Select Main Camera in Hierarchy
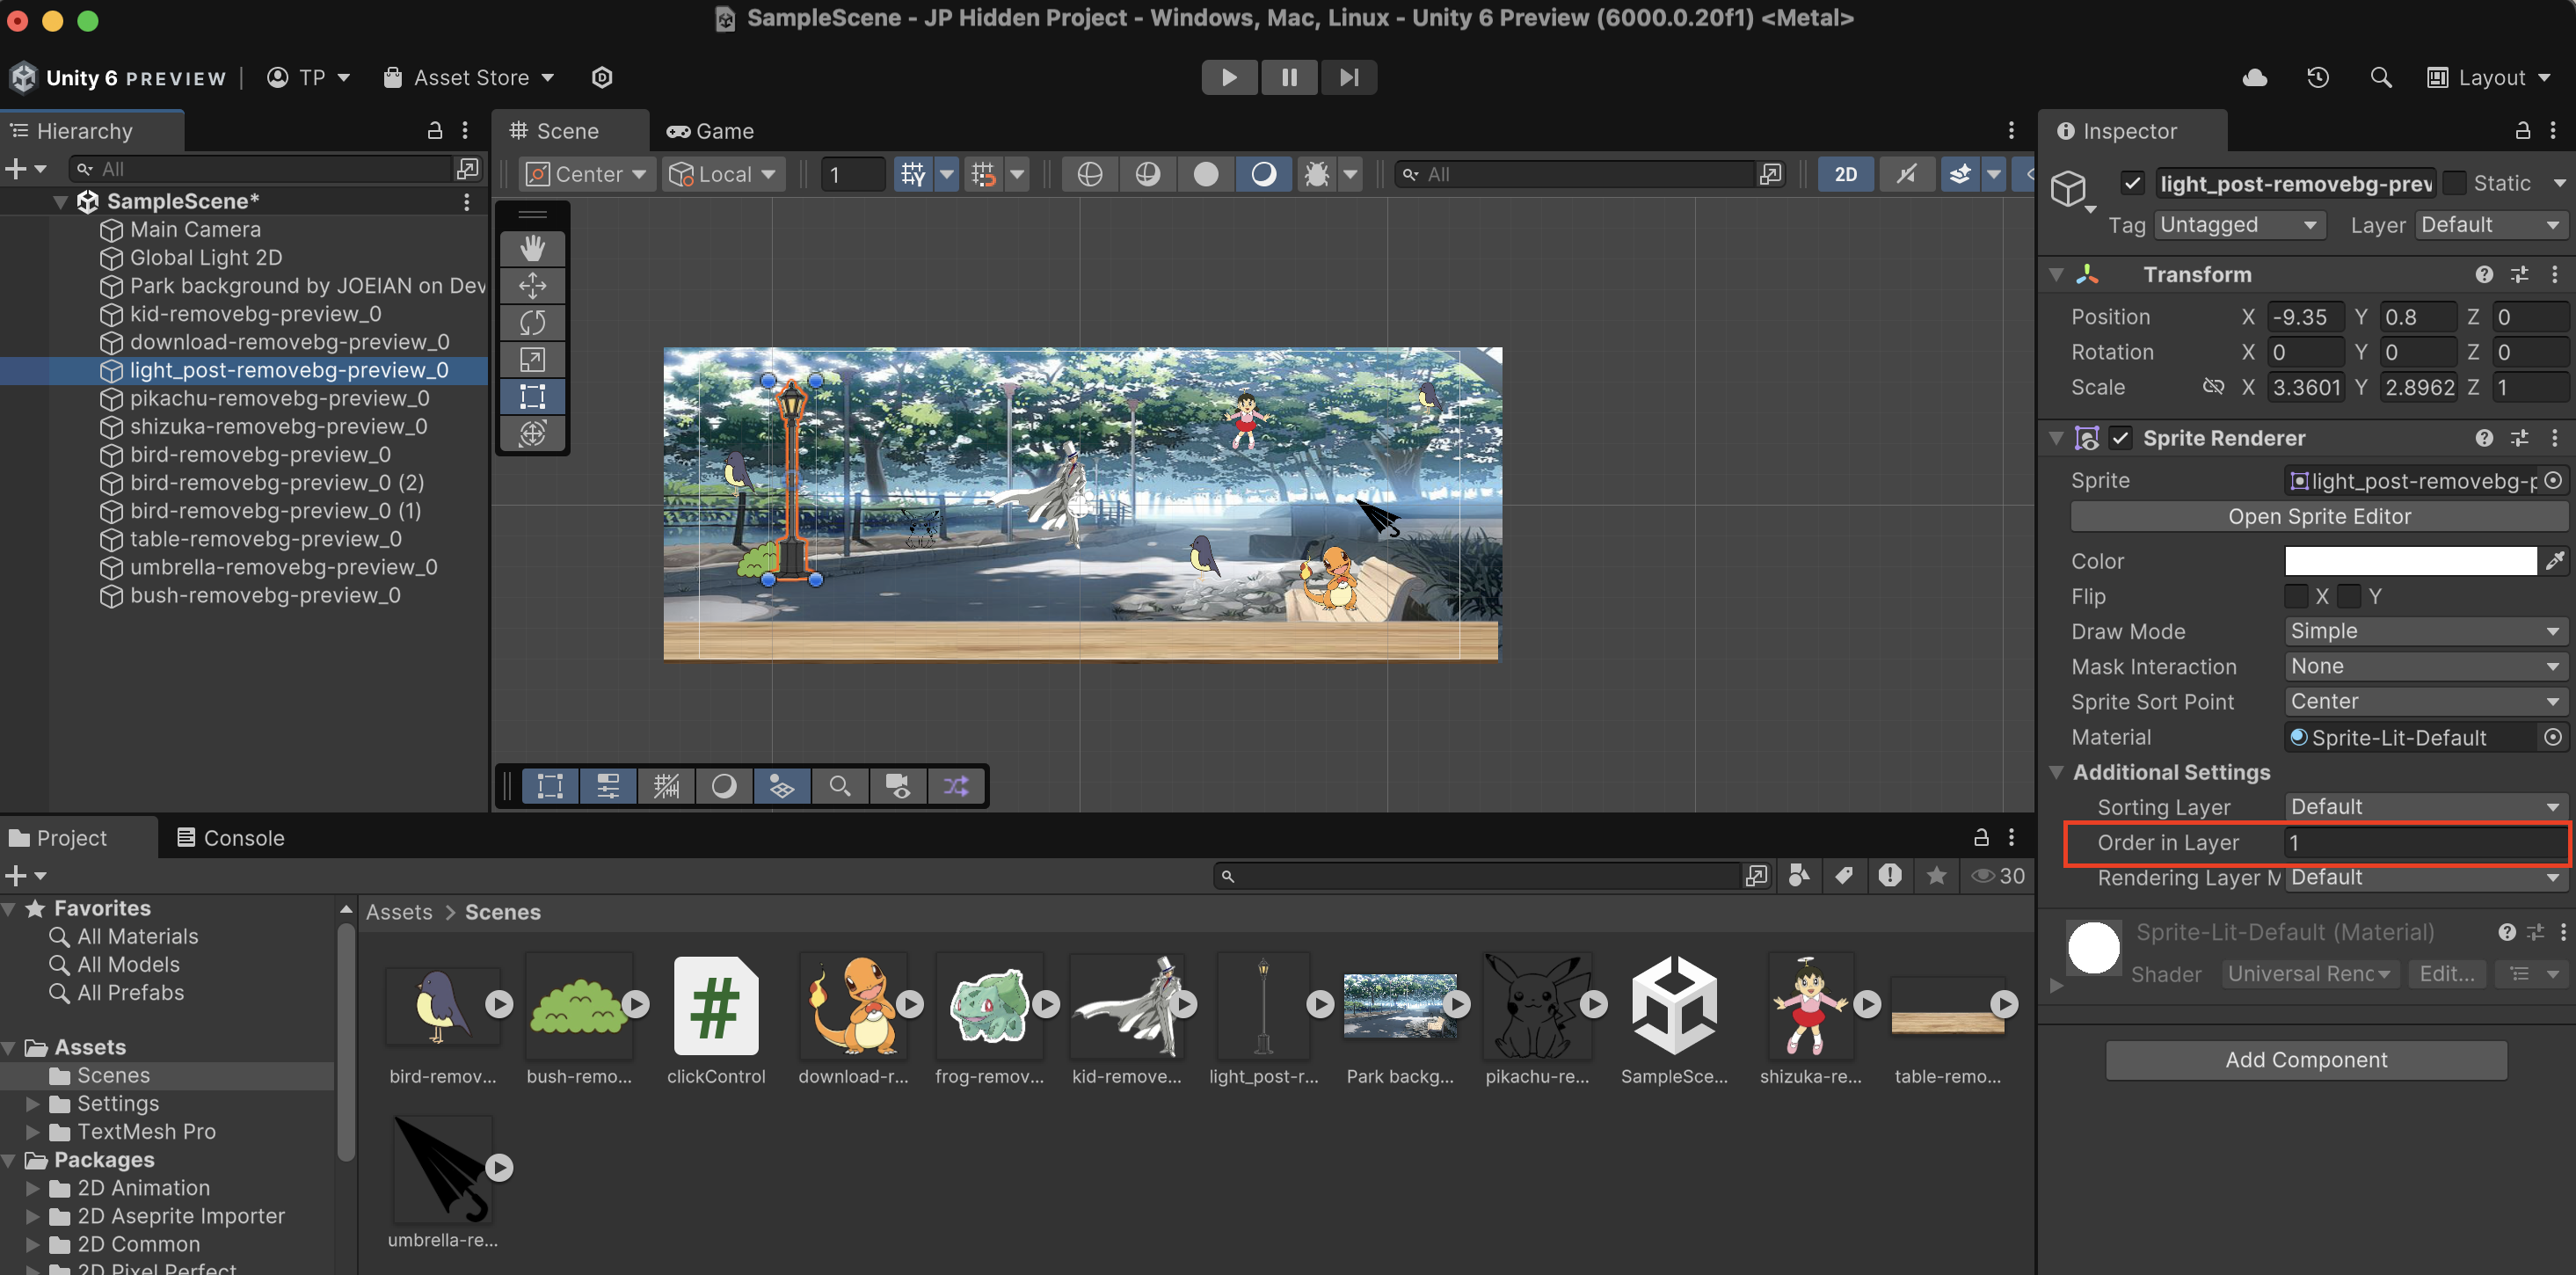This screenshot has height=1275, width=2576. pyautogui.click(x=195, y=229)
